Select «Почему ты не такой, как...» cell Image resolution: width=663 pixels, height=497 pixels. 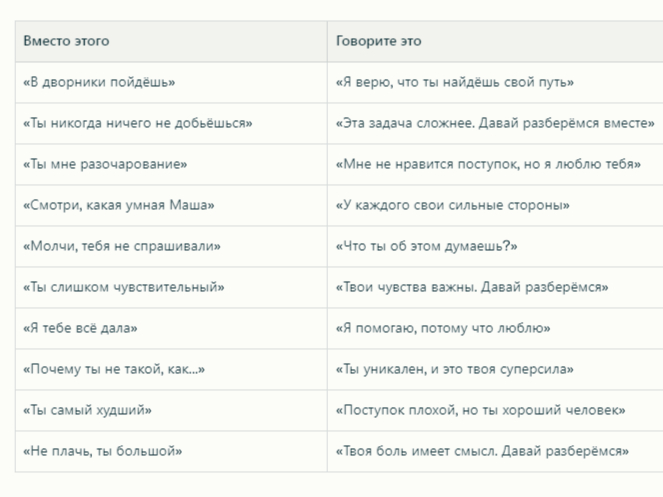(x=114, y=369)
